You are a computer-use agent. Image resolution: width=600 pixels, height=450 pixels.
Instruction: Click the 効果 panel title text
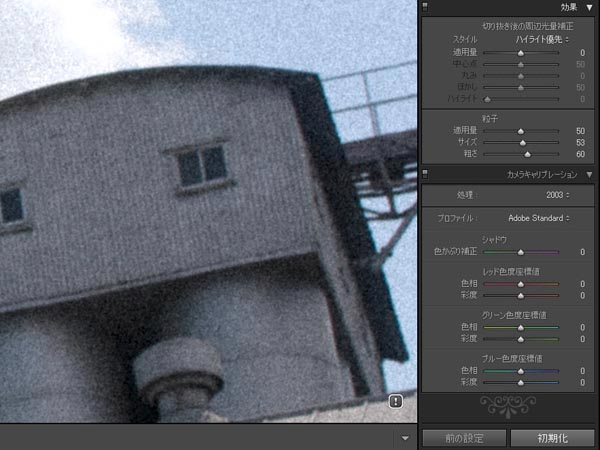[x=569, y=7]
